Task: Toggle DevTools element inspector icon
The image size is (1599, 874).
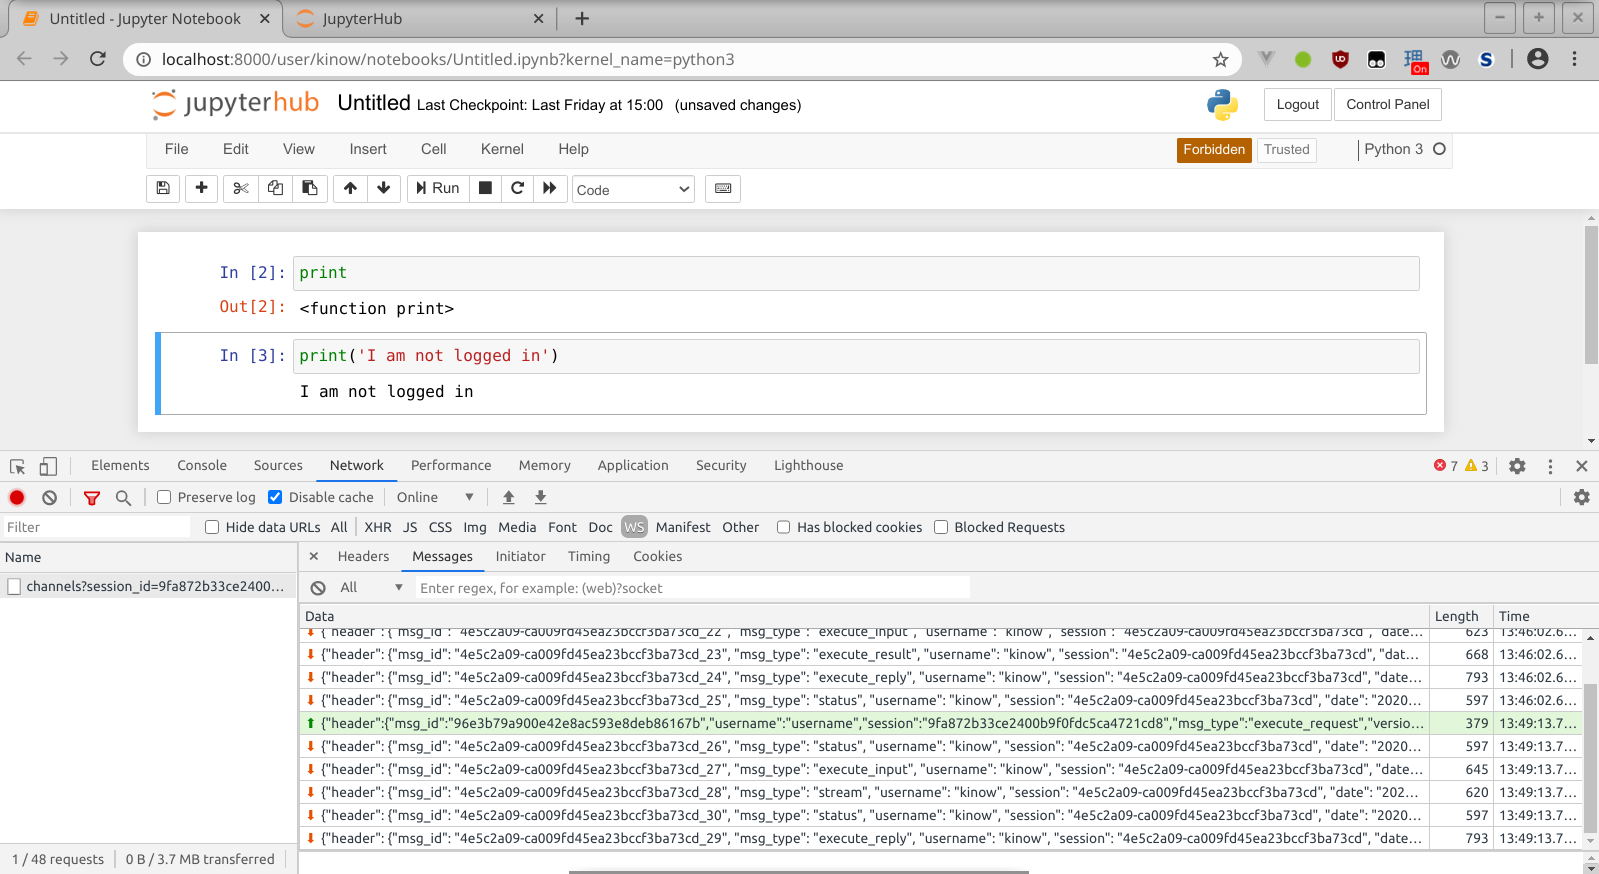Action: pos(17,466)
